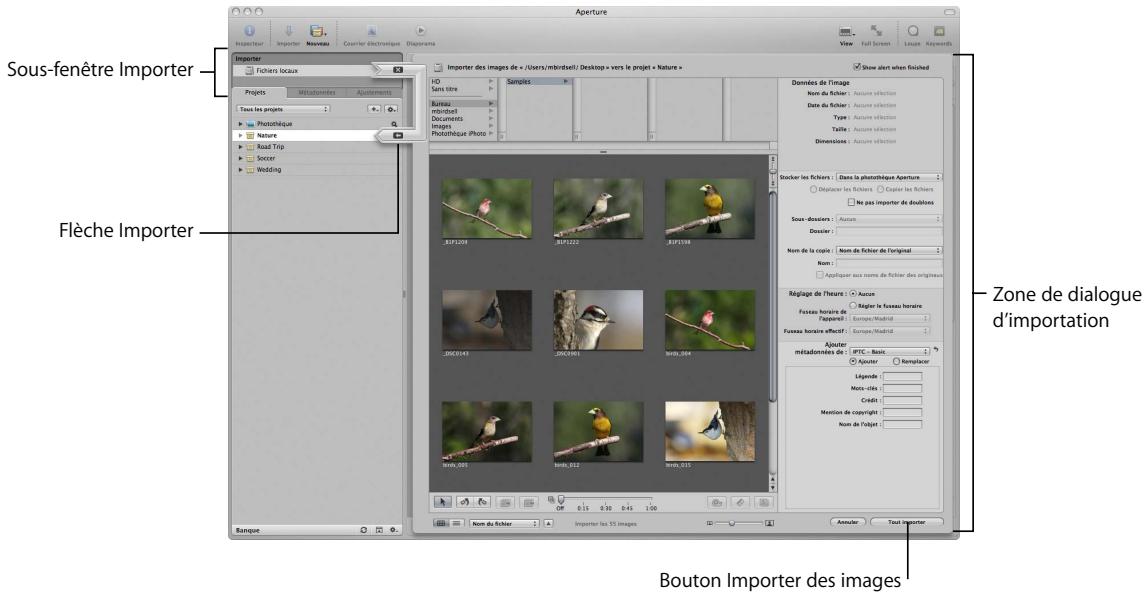Open Nom du fichier sort dropdown

point(504,523)
